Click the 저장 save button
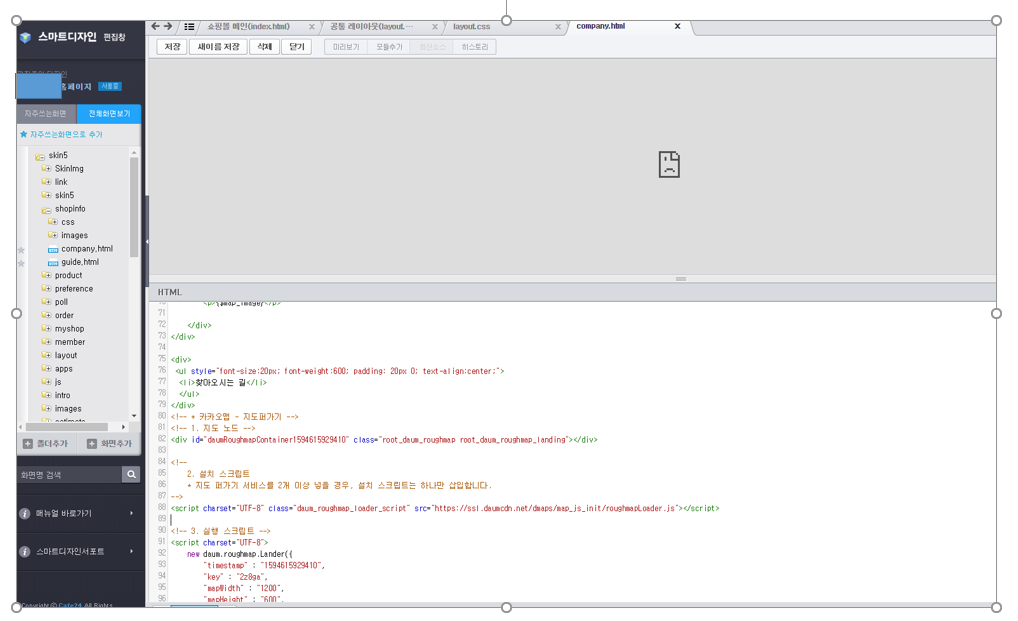1018x621 pixels. click(172, 47)
